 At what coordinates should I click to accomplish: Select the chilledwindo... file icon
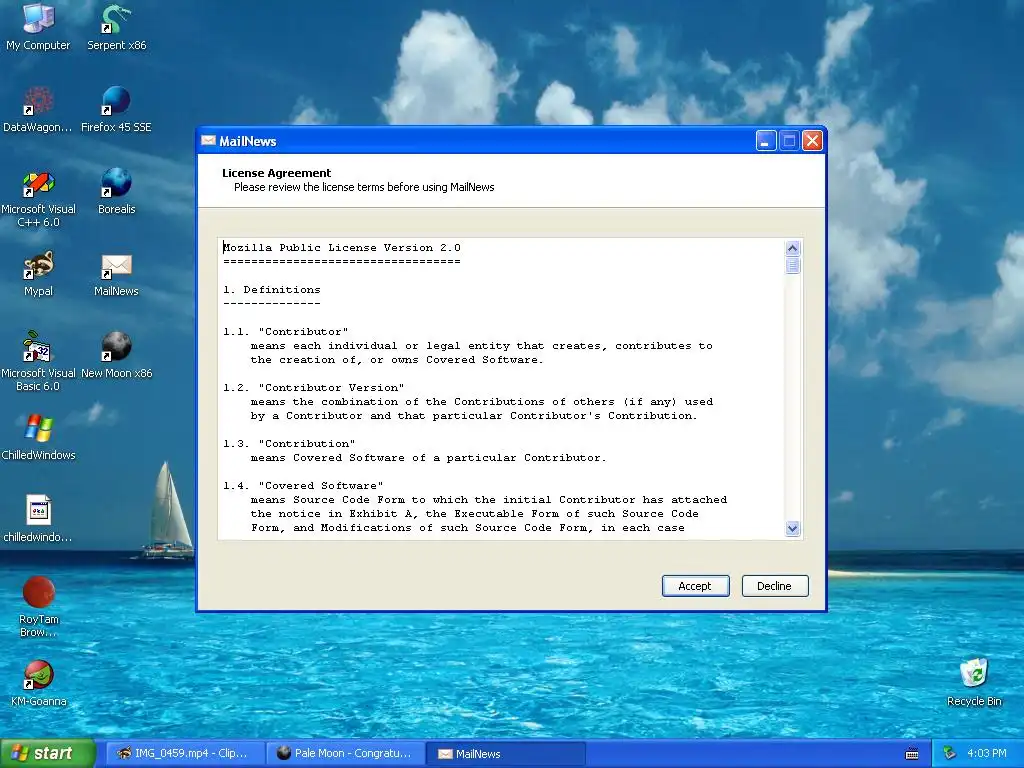coord(38,520)
